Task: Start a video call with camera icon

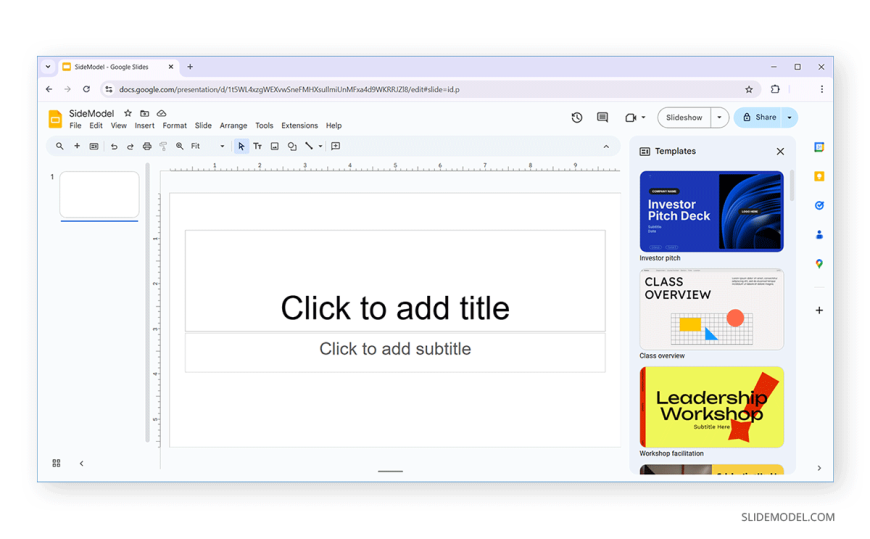Action: pos(630,118)
